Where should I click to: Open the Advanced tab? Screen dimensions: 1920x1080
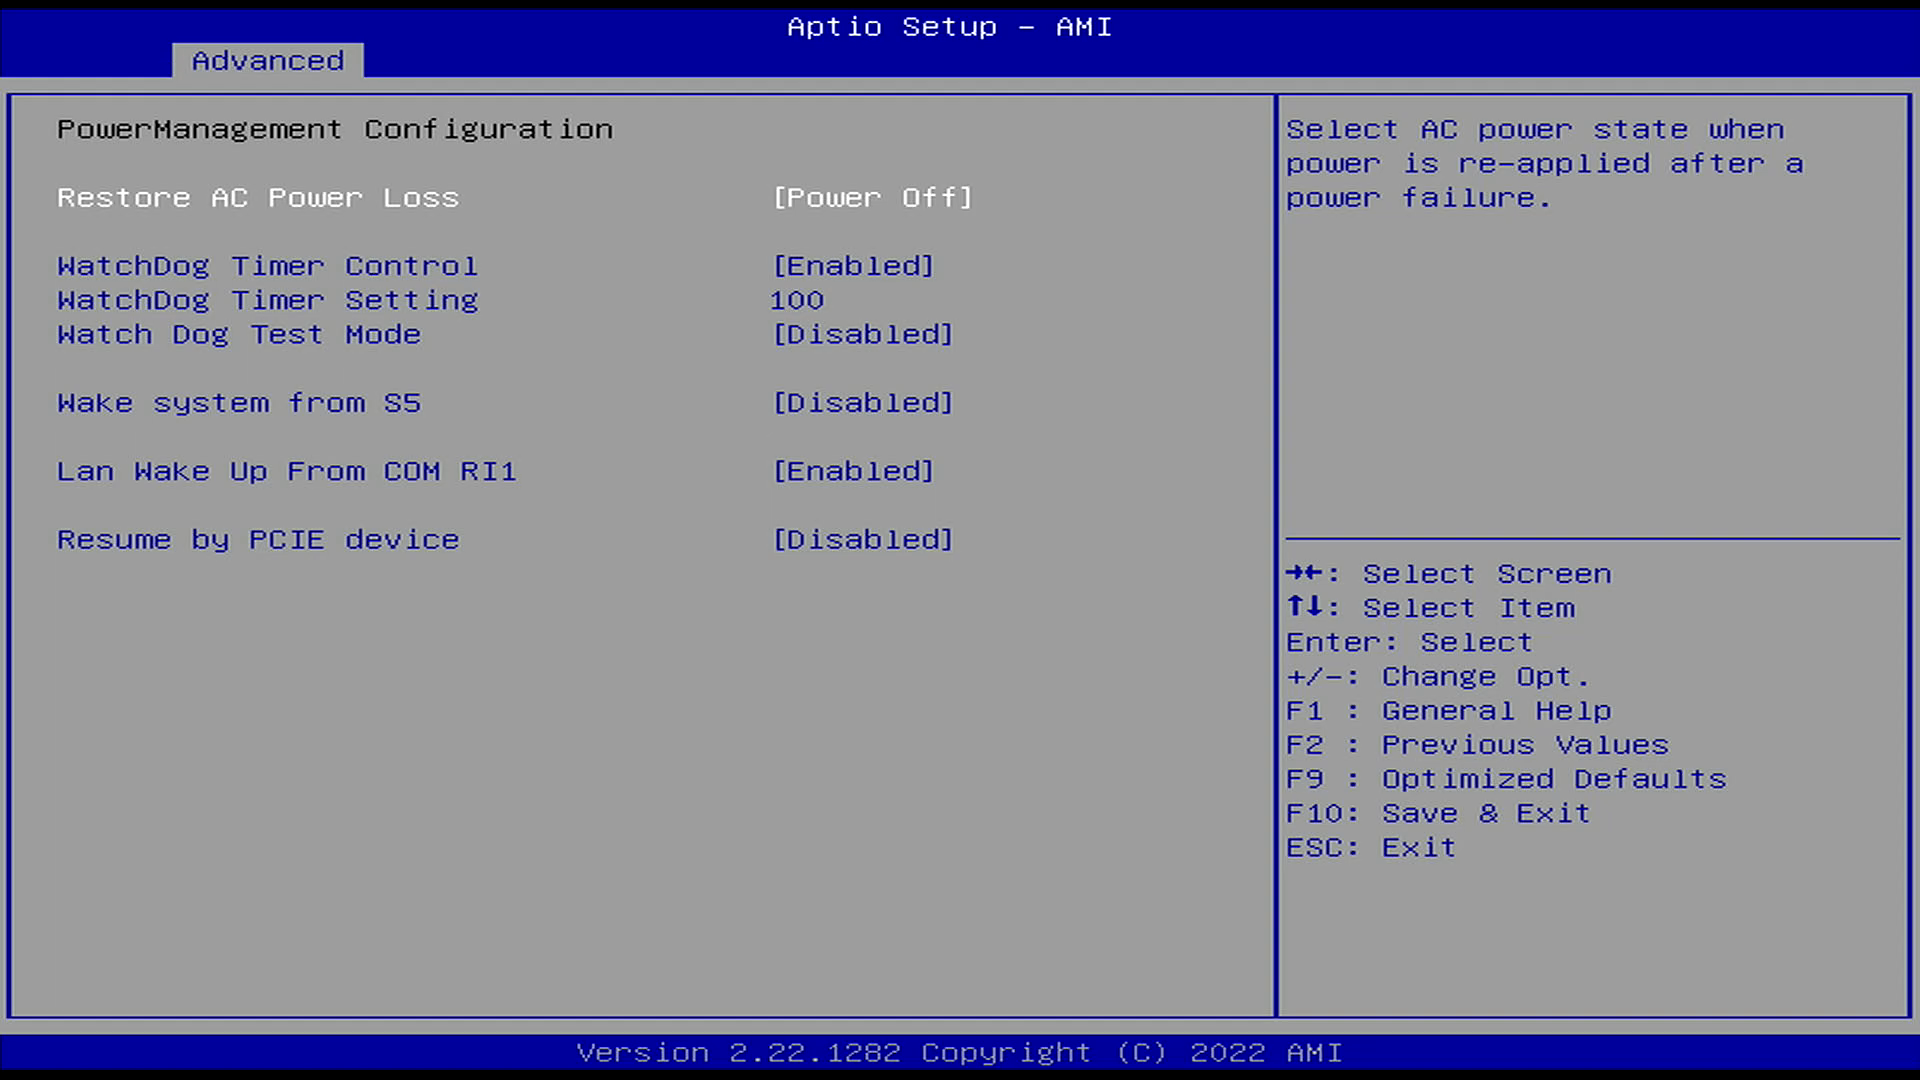[x=267, y=61]
